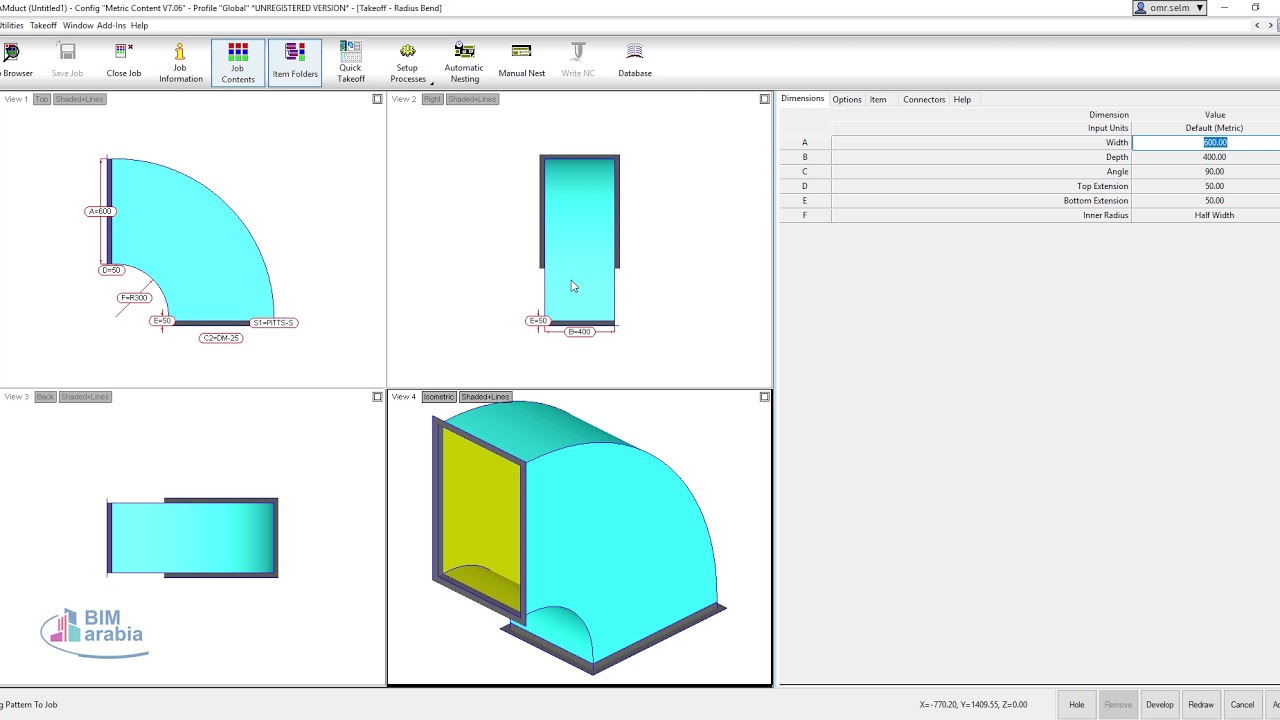
Task: Click the Write NC icon
Action: point(577,60)
